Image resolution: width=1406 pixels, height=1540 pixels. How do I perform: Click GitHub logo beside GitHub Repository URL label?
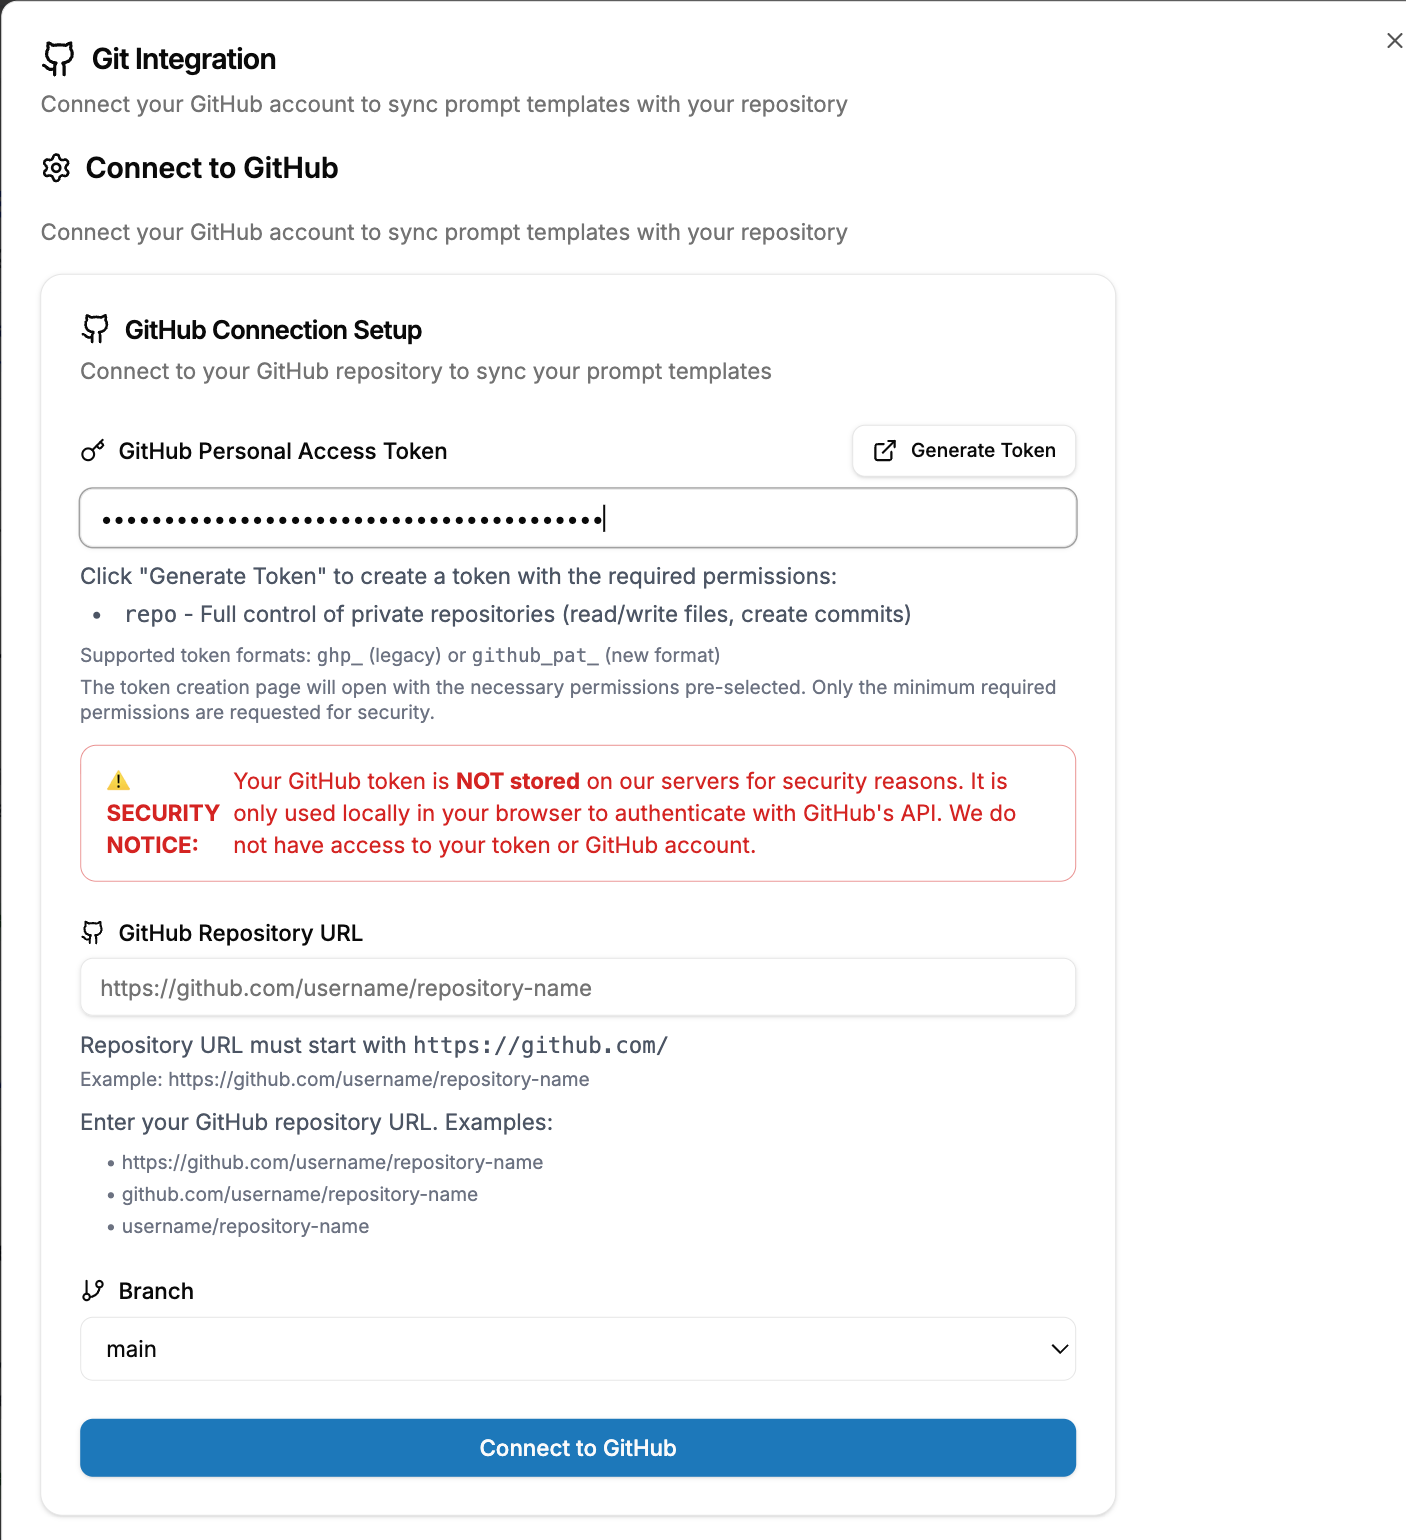[93, 933]
